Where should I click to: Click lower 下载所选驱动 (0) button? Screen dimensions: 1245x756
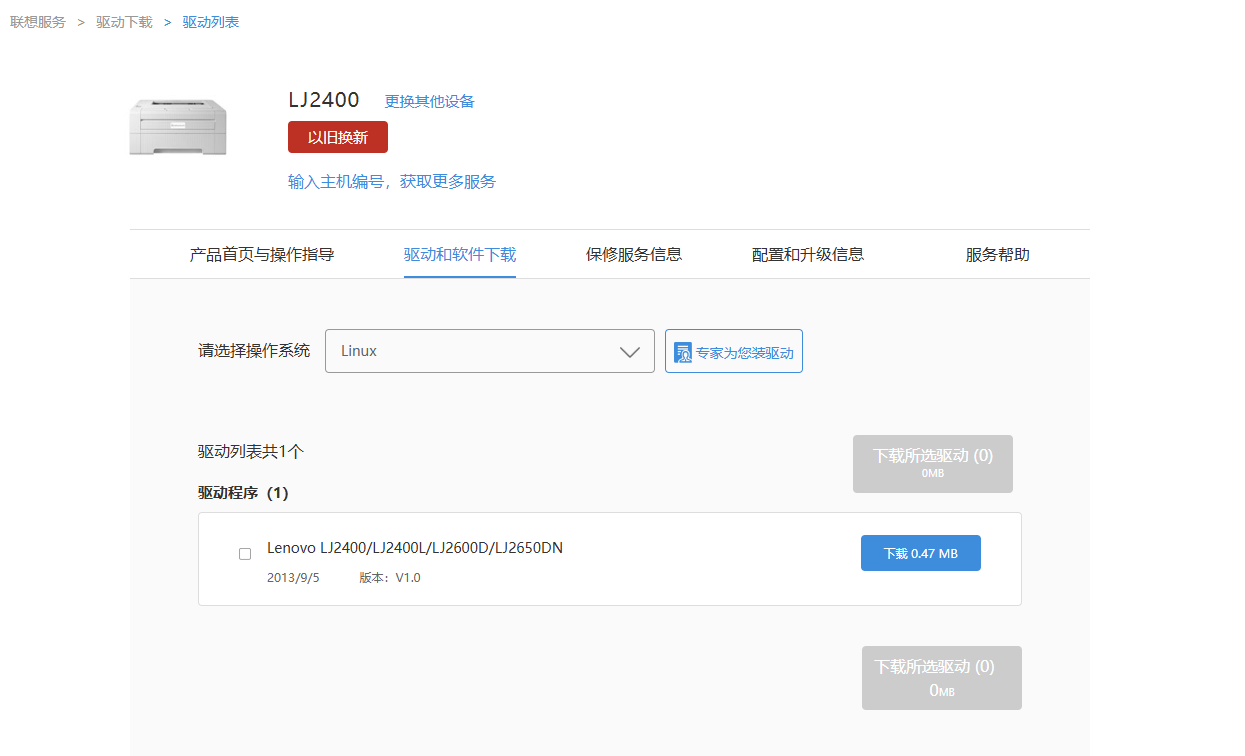(x=942, y=678)
